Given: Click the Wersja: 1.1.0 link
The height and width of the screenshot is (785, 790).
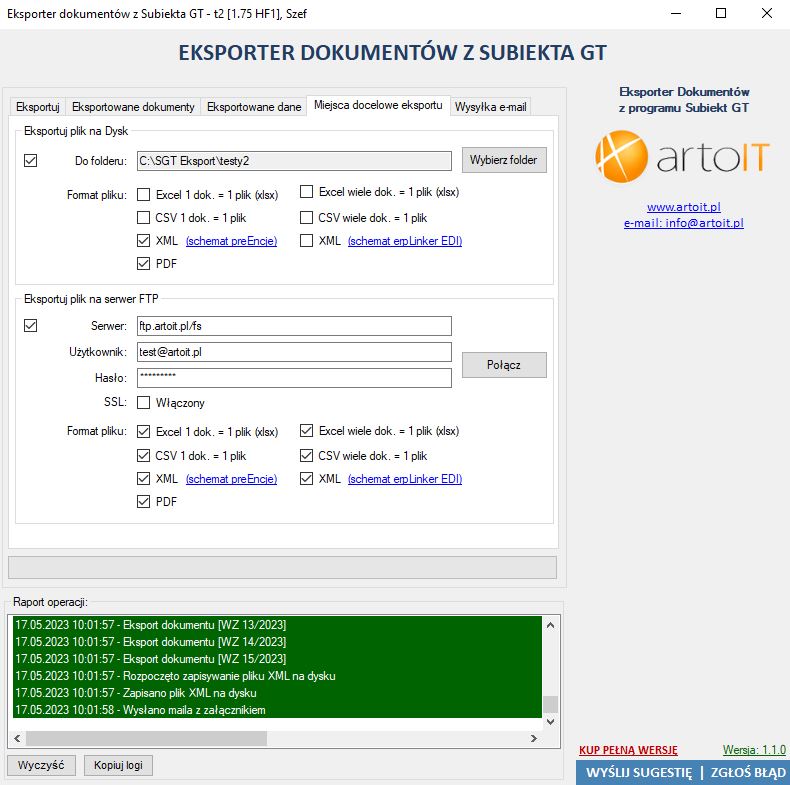Looking at the screenshot, I should click(x=754, y=750).
